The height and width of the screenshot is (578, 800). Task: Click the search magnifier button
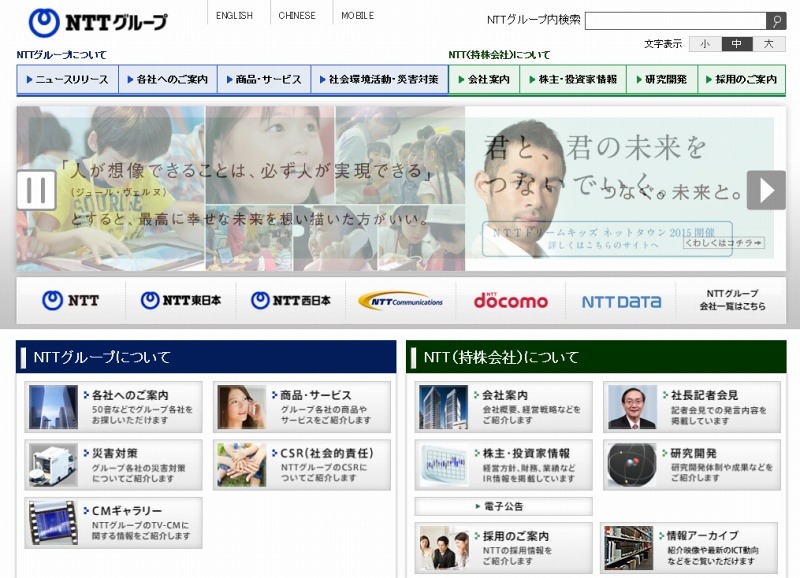776,21
